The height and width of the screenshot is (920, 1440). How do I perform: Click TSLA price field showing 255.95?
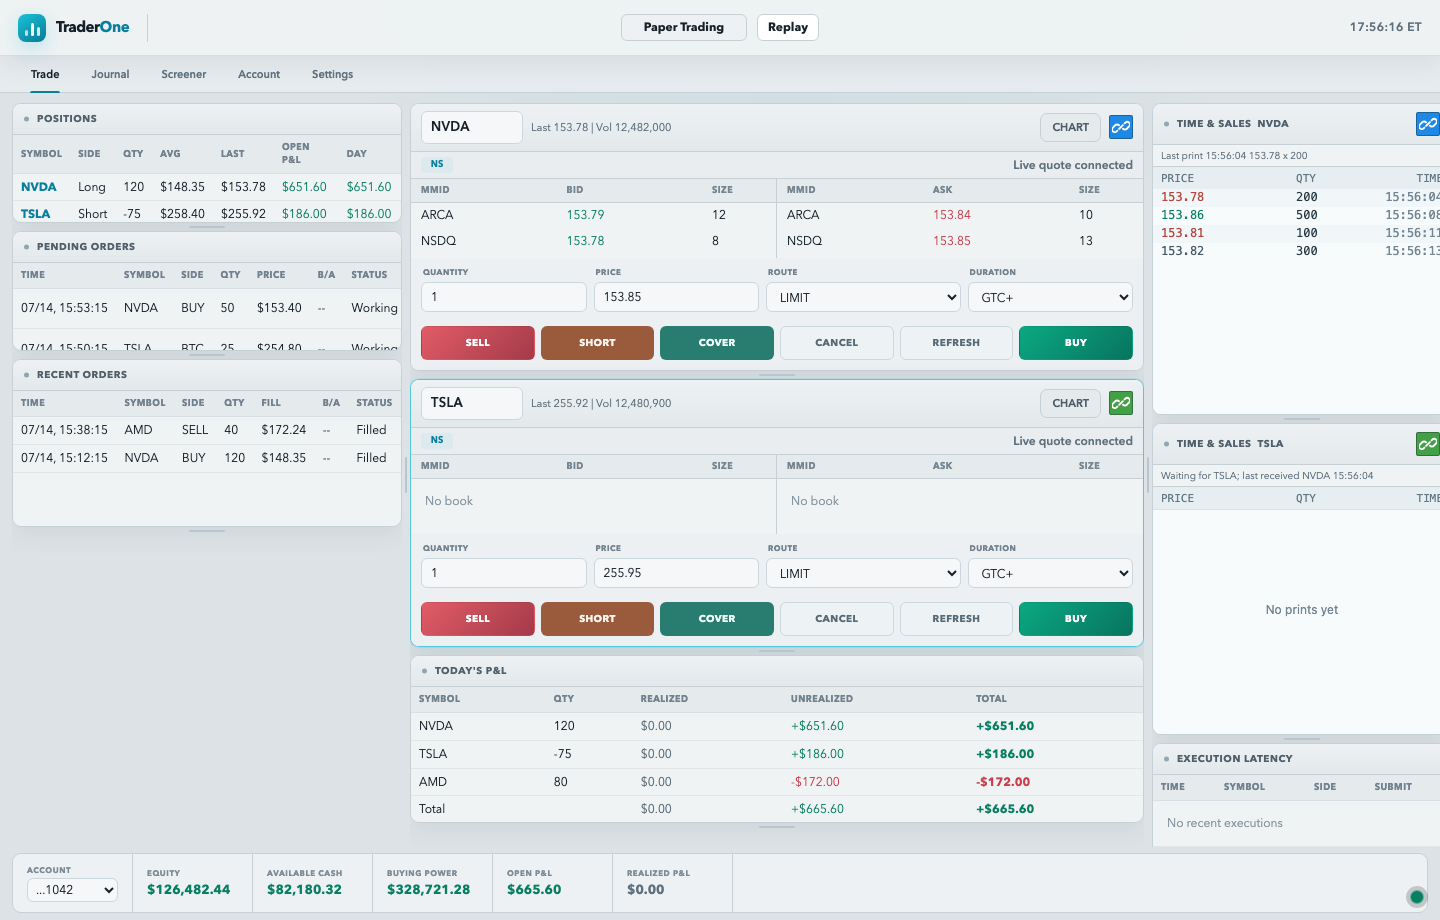677,573
